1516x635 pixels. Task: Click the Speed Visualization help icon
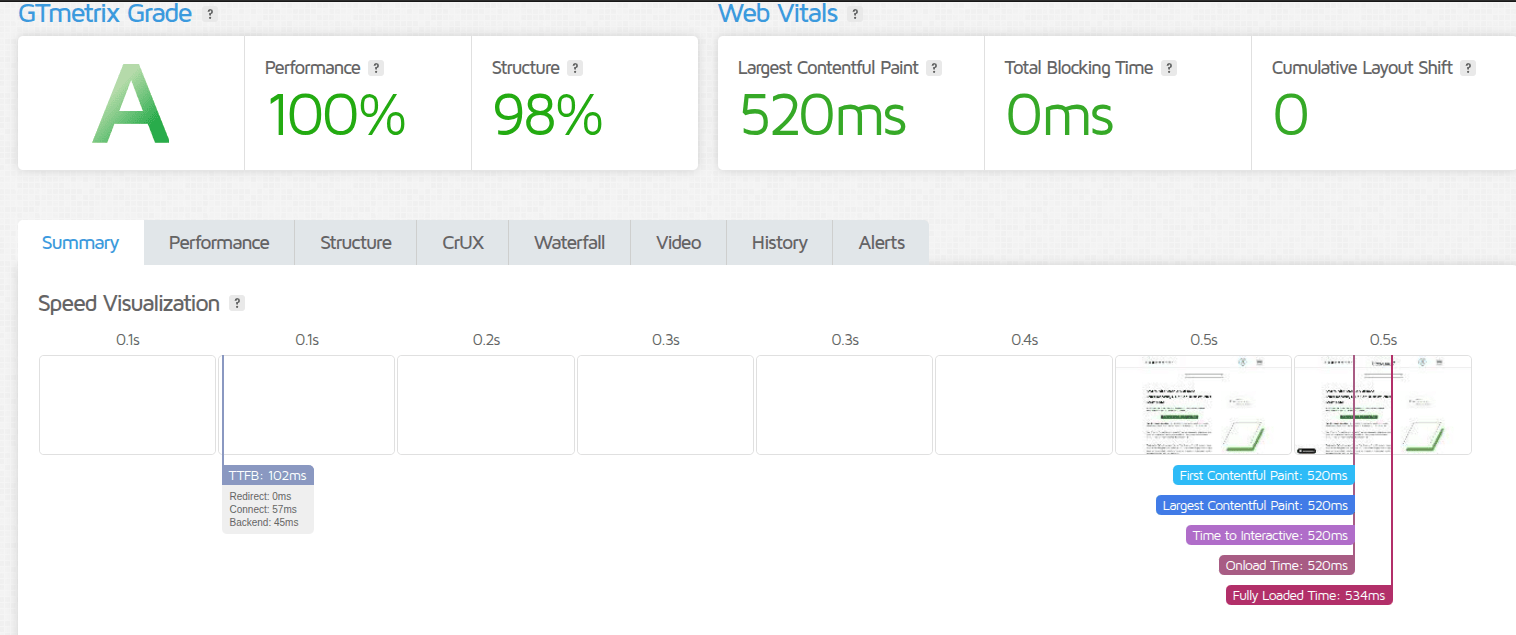point(237,303)
